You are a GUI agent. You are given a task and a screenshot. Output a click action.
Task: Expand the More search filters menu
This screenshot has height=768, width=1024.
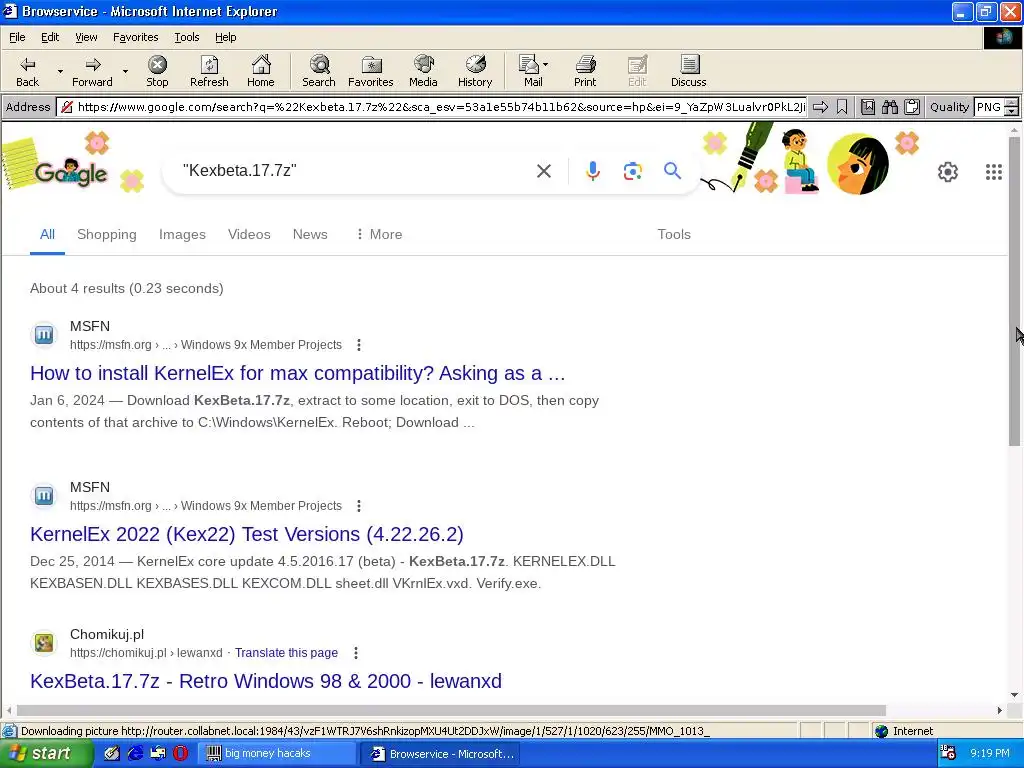(379, 234)
